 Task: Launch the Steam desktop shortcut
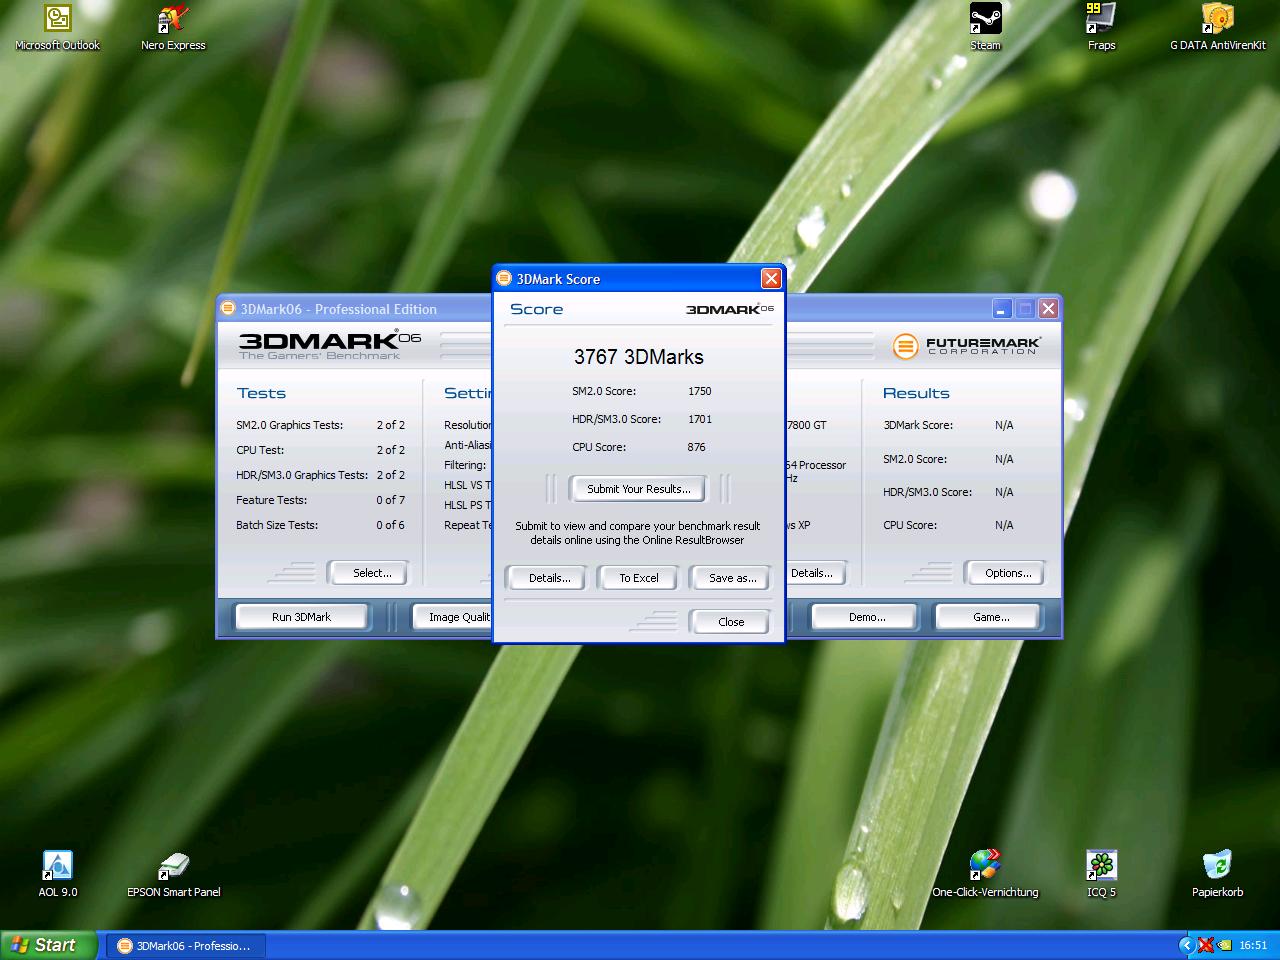point(985,27)
